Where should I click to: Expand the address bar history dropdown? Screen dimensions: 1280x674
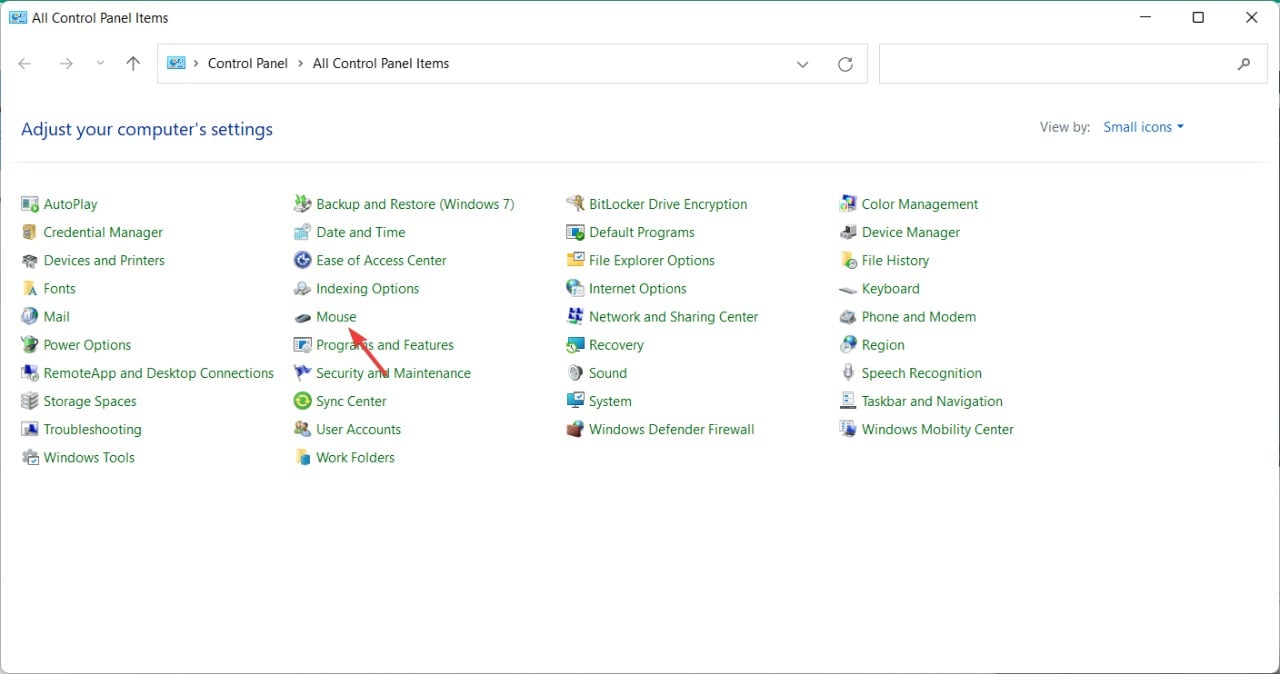coord(802,64)
